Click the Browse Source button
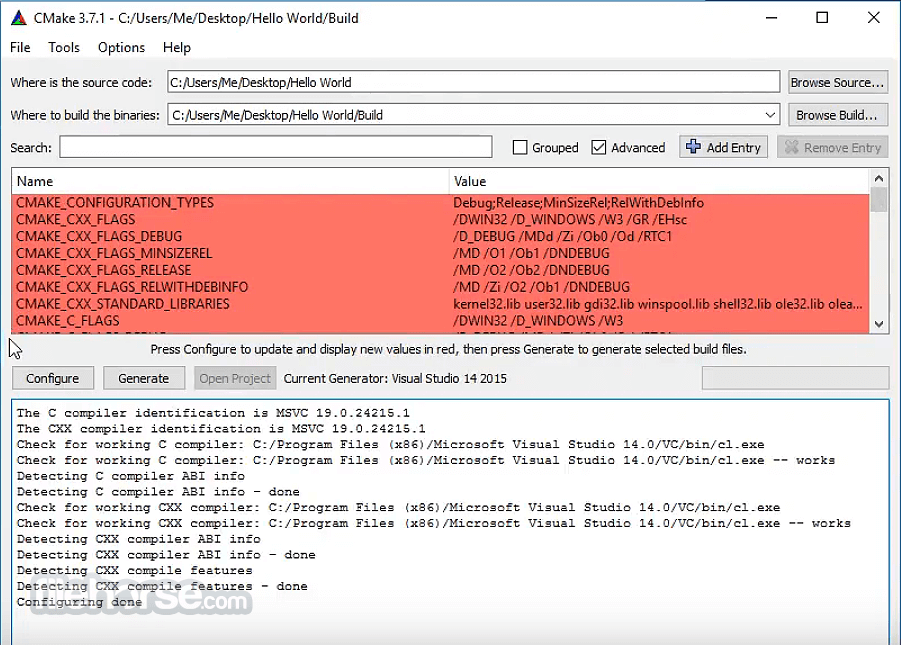Viewport: 901px width, 645px height. tap(838, 82)
